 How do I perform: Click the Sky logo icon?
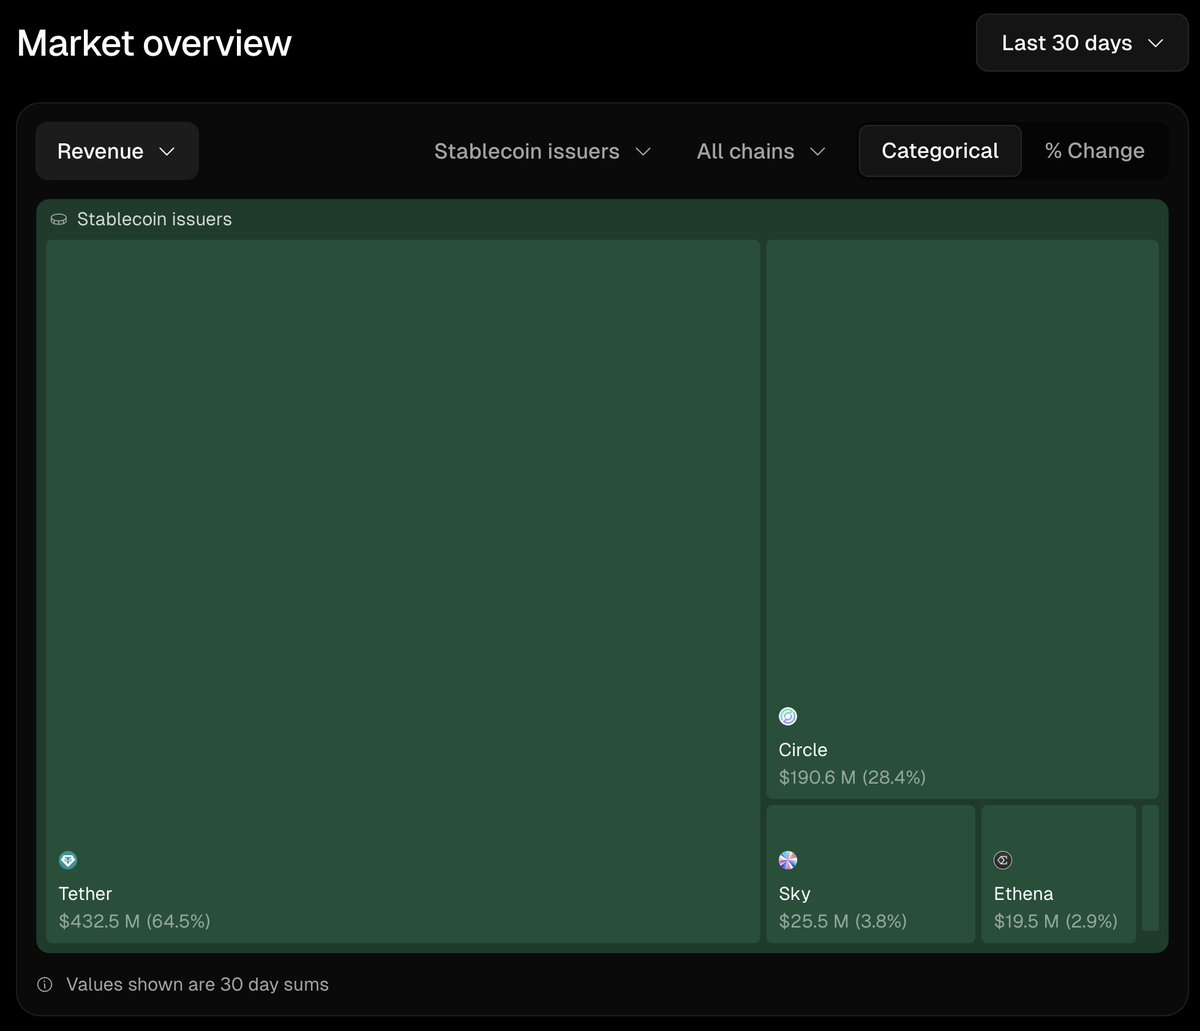tap(788, 860)
